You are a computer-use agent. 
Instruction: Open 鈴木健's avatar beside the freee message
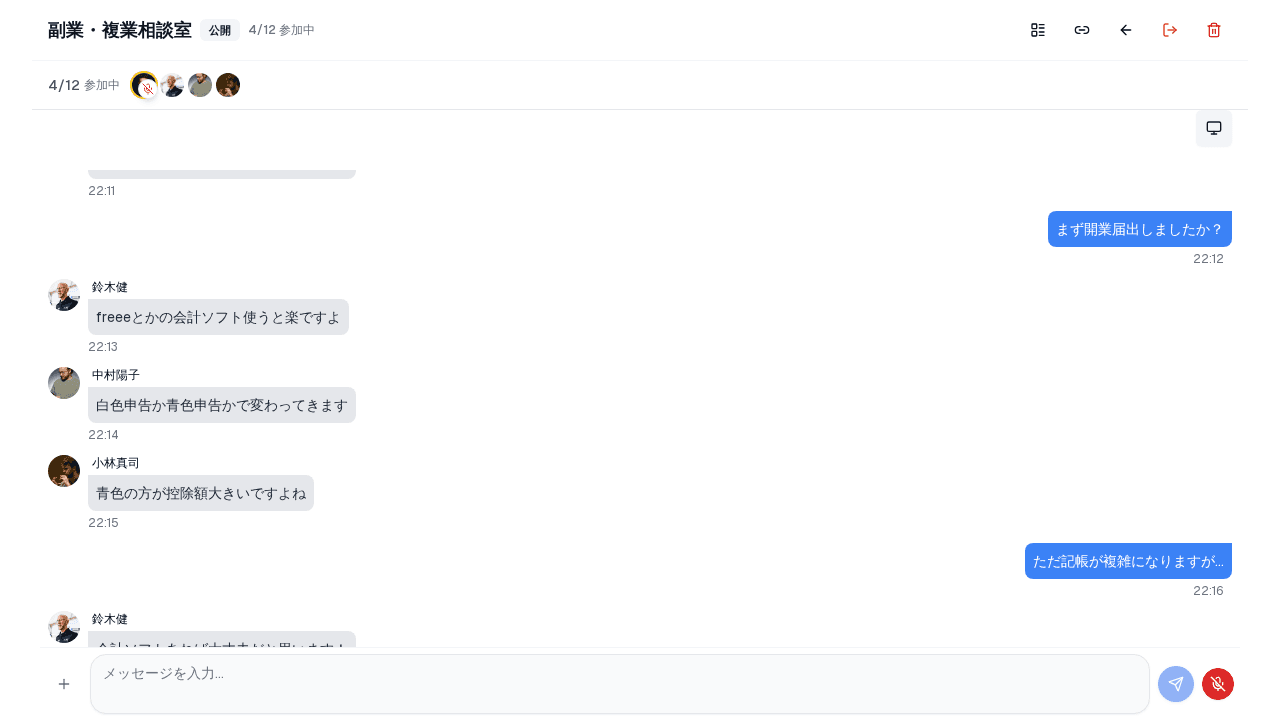64,295
